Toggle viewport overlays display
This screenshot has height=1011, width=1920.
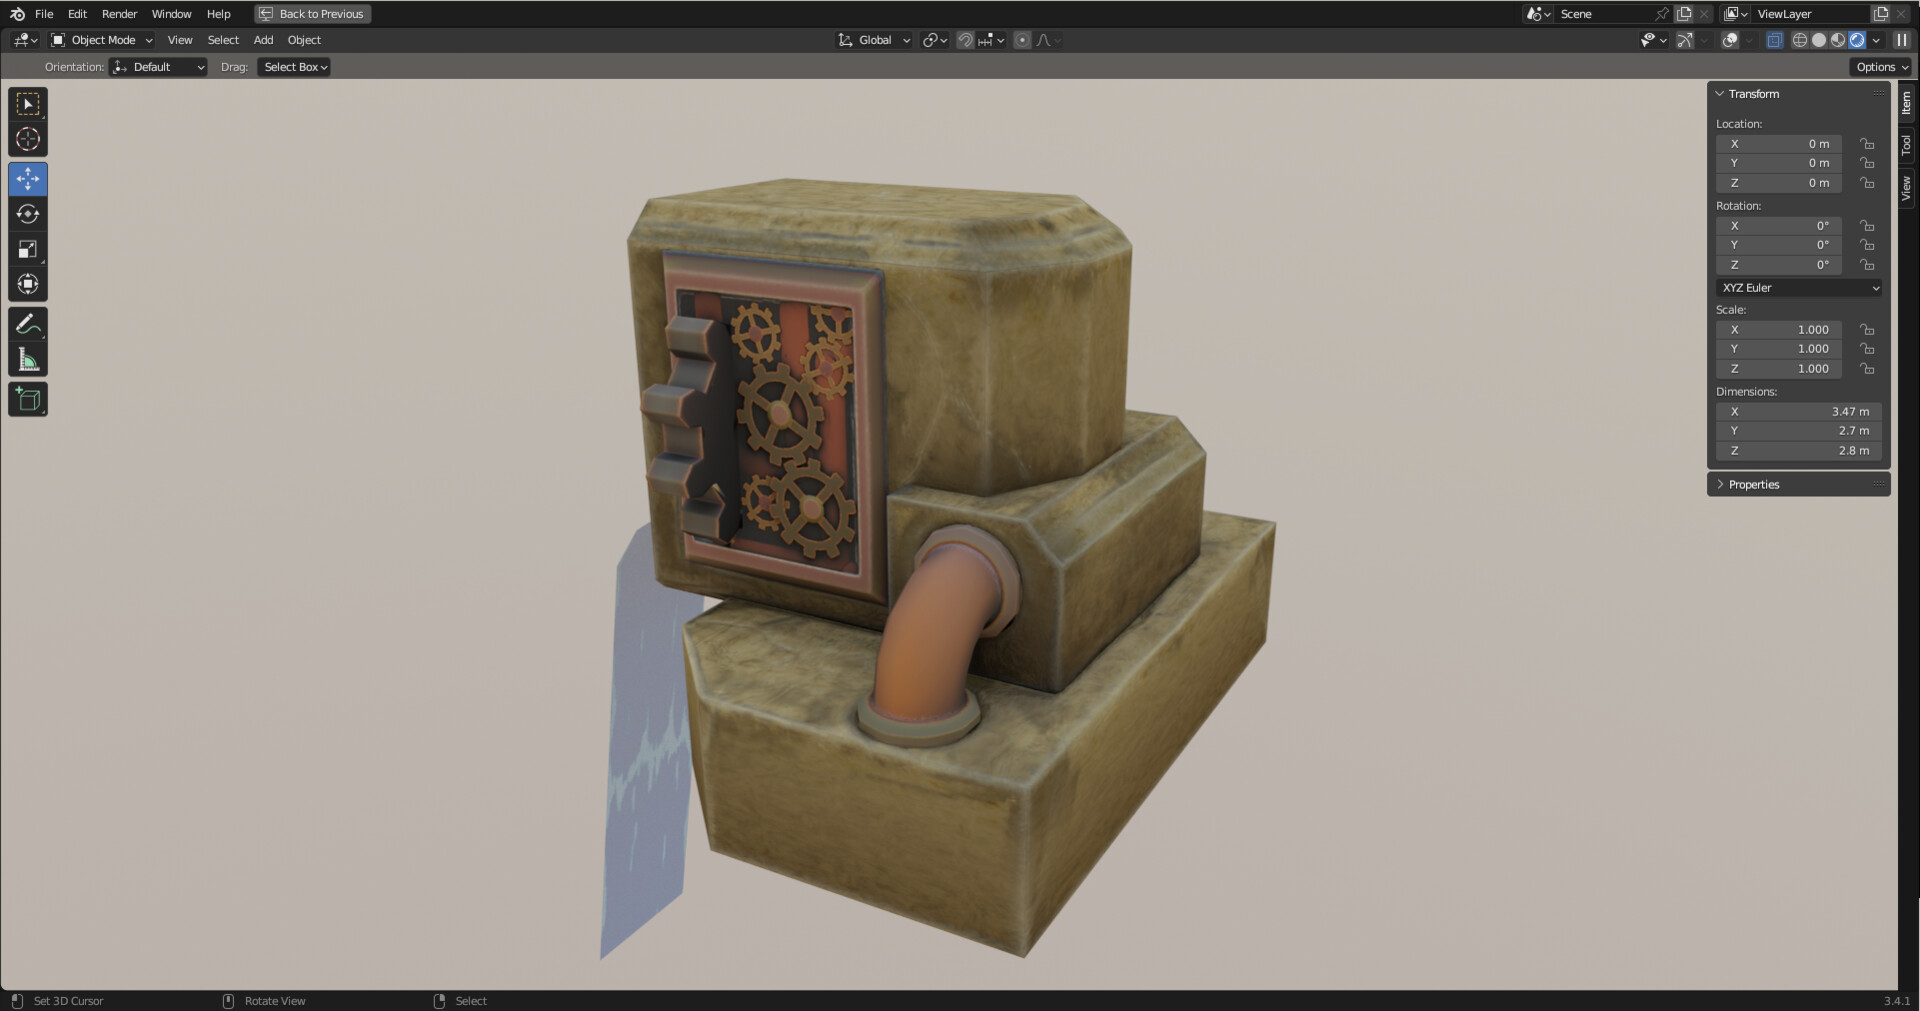pos(1730,40)
